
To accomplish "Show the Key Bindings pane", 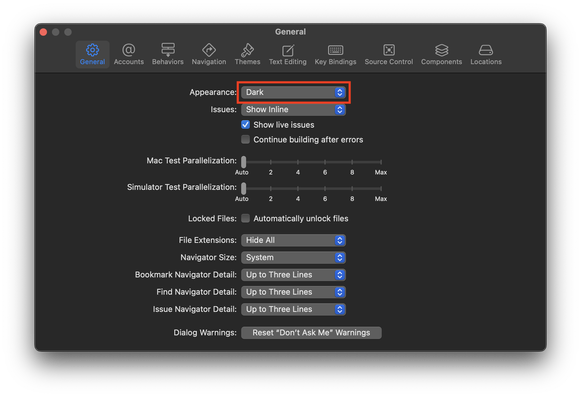I will click(x=335, y=54).
